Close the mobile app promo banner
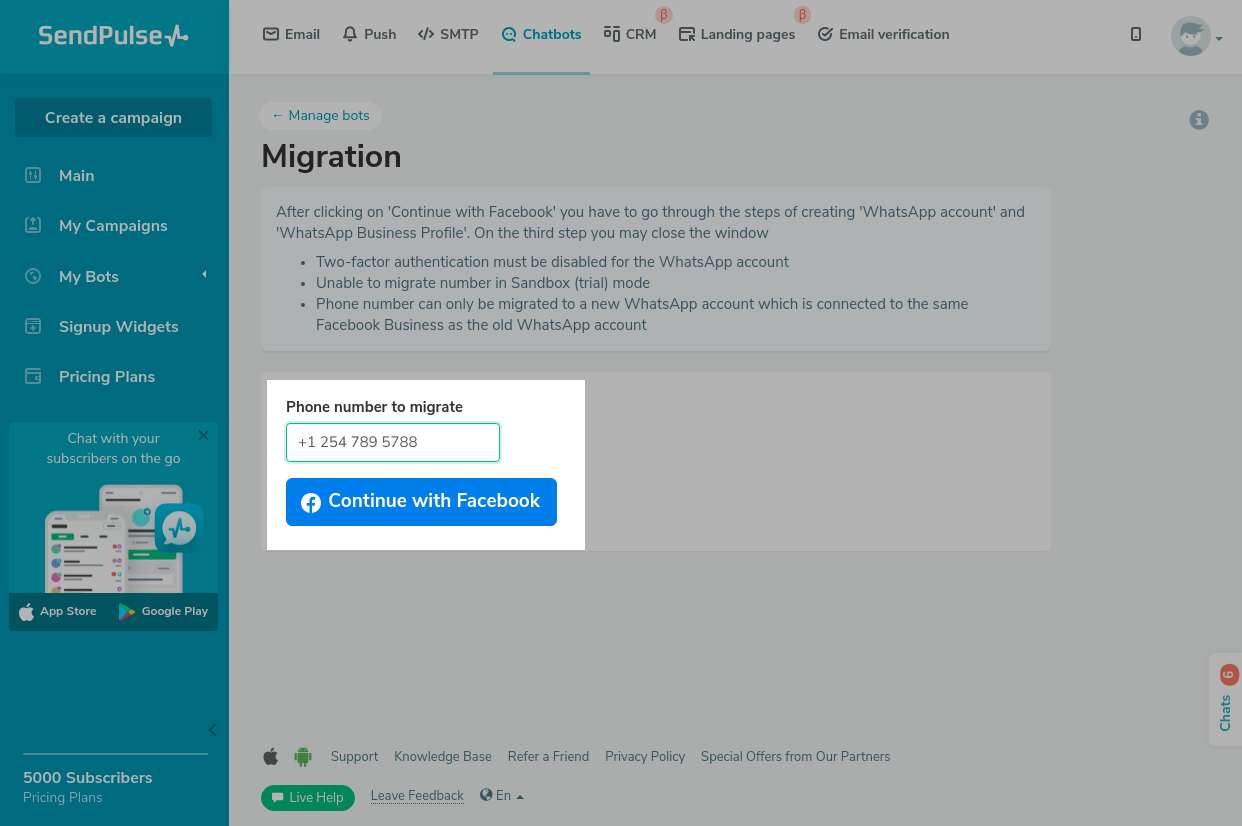The width and height of the screenshot is (1242, 826). coord(204,435)
